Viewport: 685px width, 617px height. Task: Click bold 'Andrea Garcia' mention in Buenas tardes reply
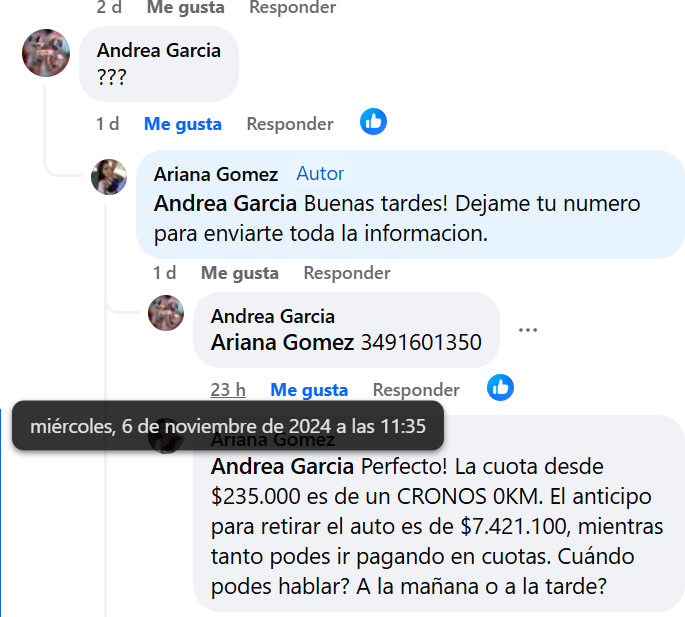225,204
